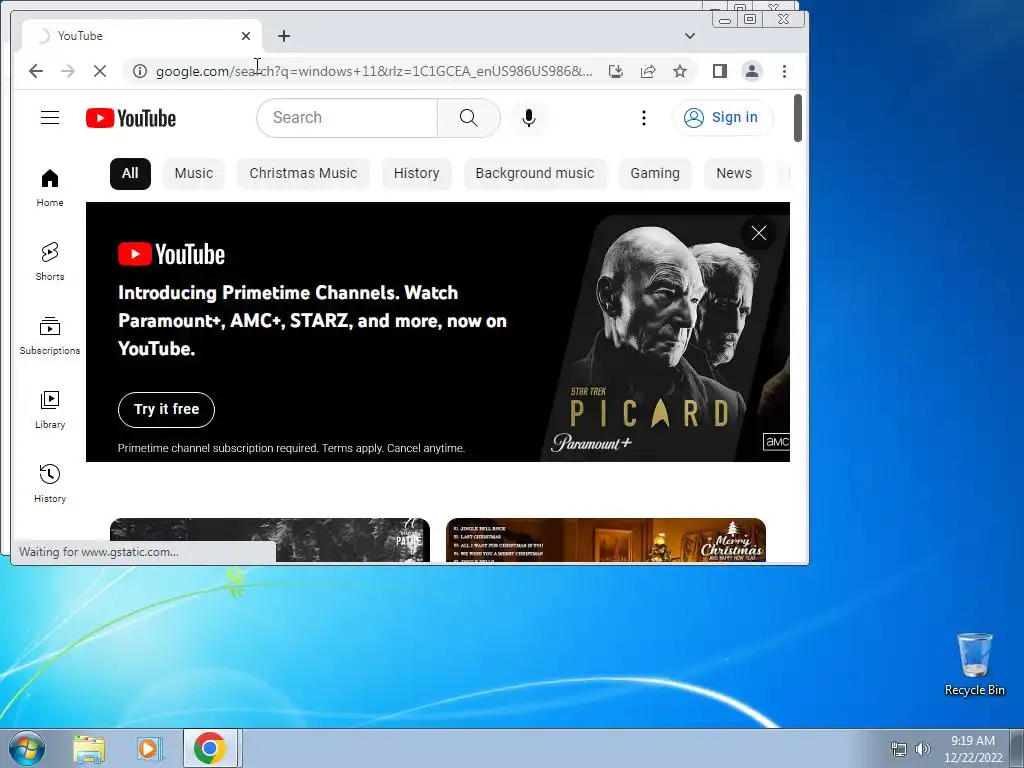1024x768 pixels.
Task: Click the Picard promo image
Action: (x=666, y=336)
